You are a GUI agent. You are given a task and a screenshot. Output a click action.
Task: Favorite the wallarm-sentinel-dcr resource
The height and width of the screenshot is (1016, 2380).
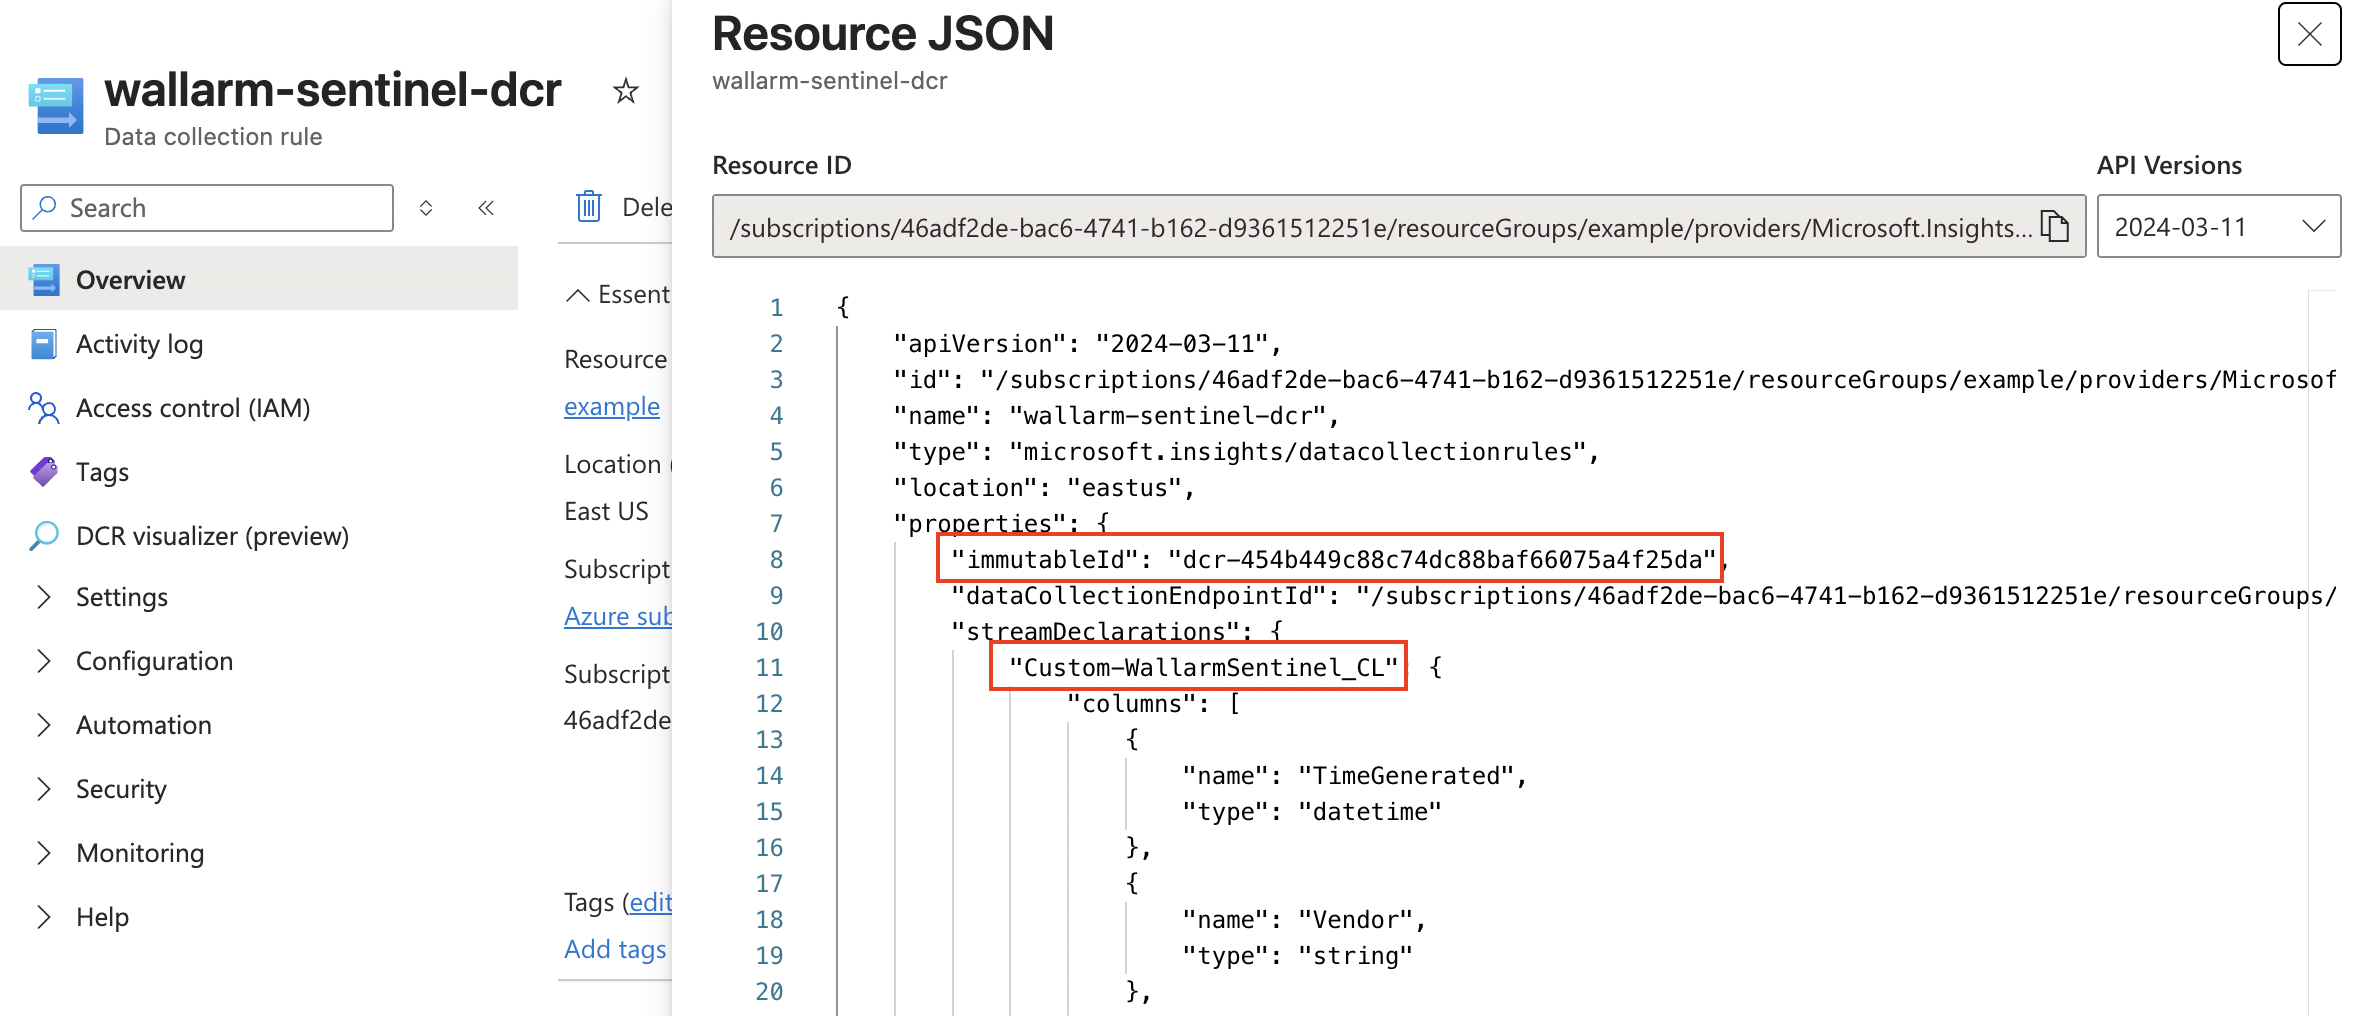coord(625,90)
